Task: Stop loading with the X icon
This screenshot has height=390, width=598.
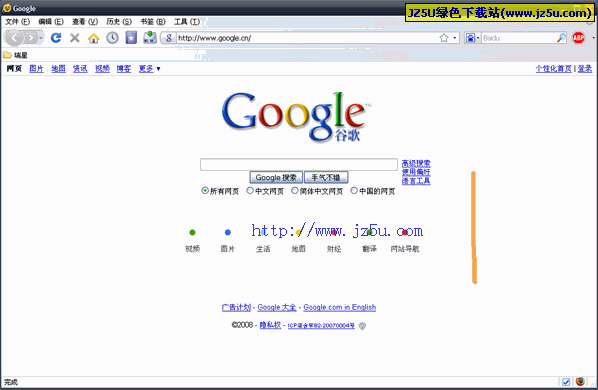Action: pos(75,38)
